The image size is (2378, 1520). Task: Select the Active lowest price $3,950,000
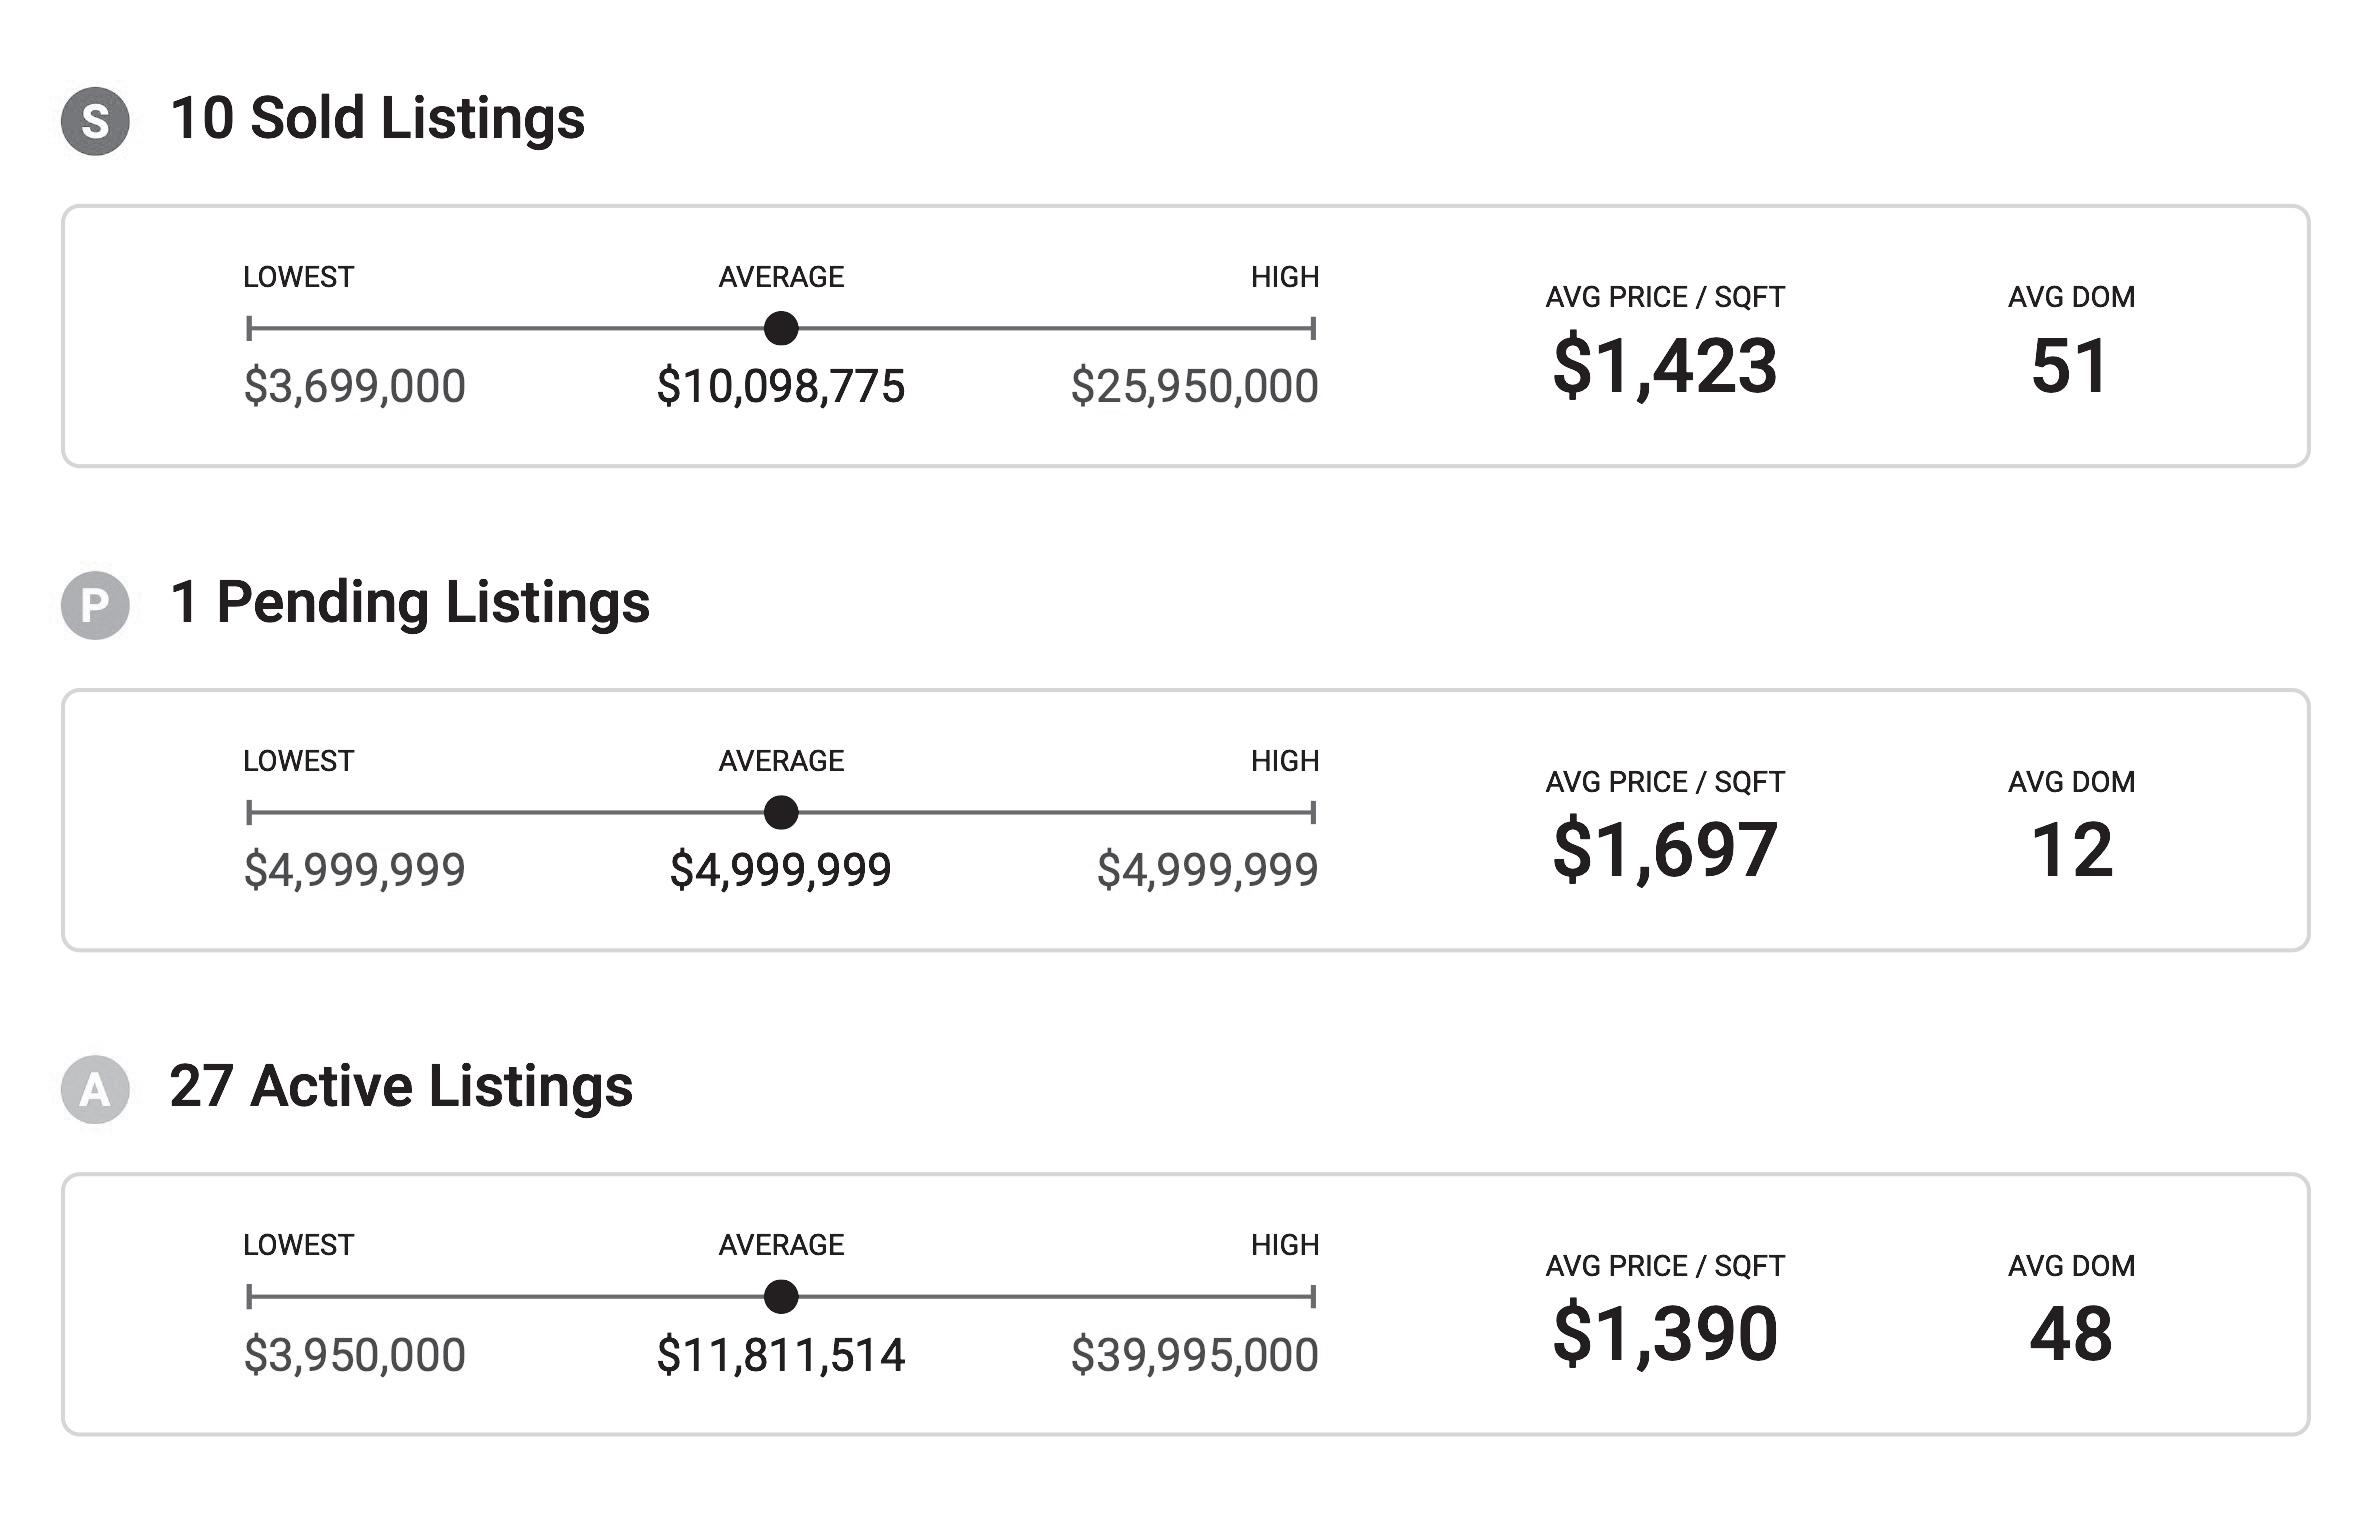tap(354, 1355)
